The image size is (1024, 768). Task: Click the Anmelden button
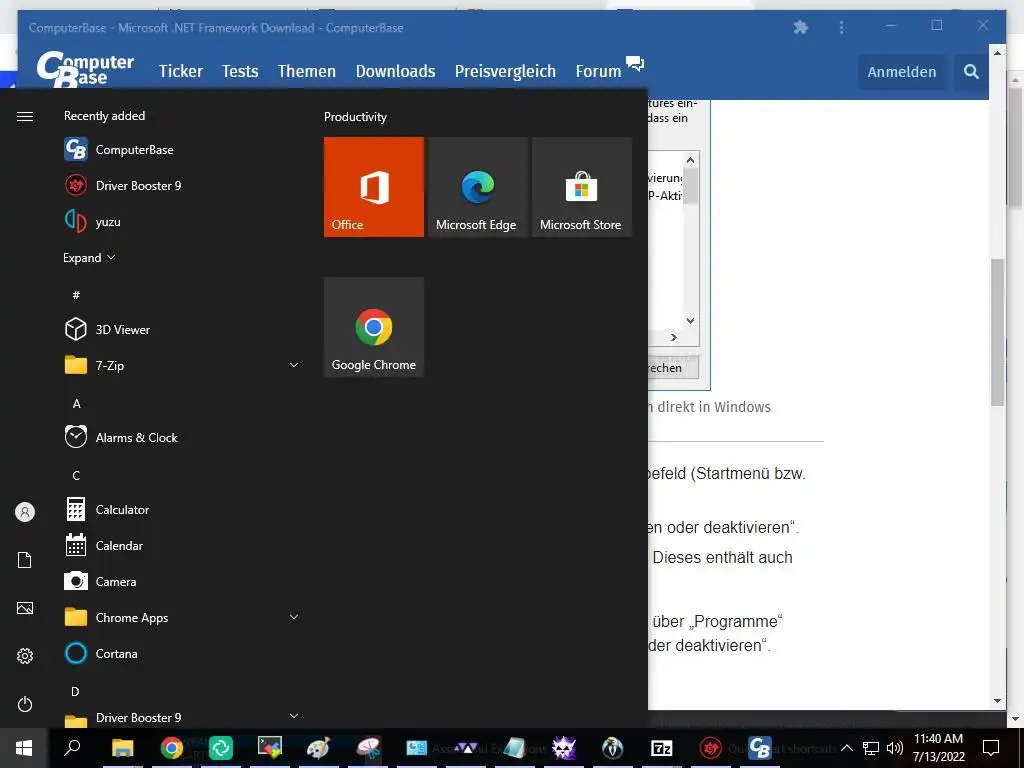pos(902,72)
